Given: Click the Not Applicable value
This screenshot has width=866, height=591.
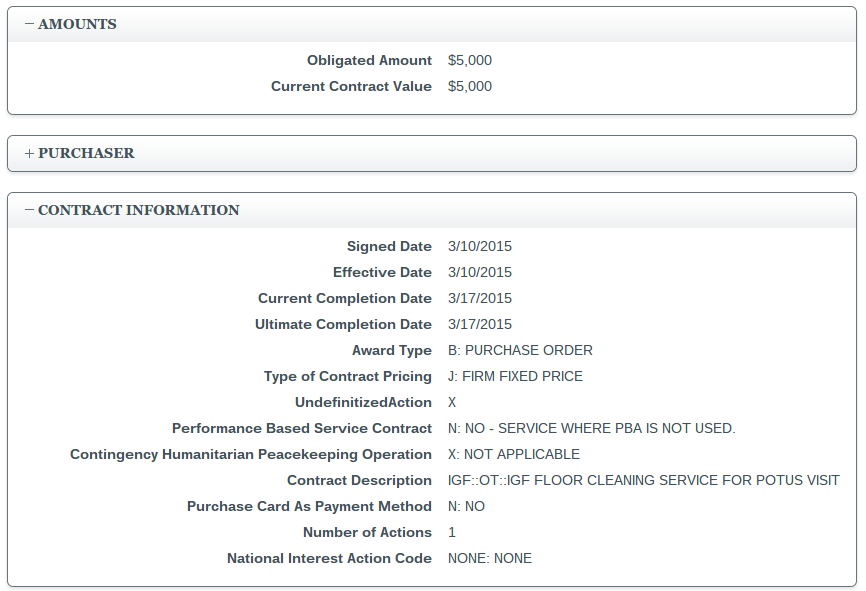Looking at the screenshot, I should point(514,454).
